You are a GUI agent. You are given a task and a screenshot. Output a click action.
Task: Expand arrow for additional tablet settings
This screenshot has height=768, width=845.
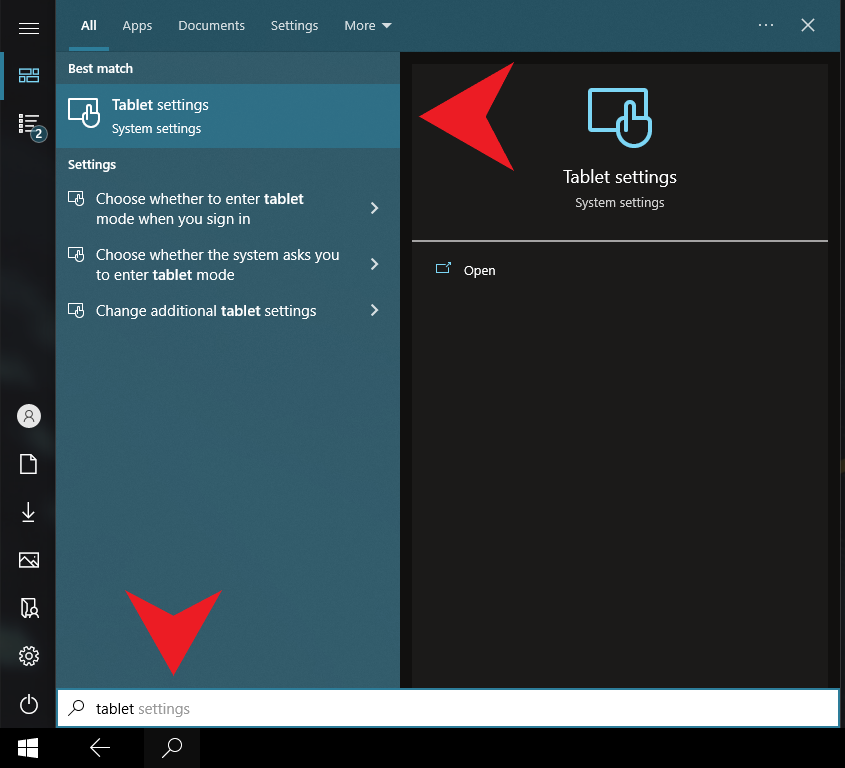375,311
